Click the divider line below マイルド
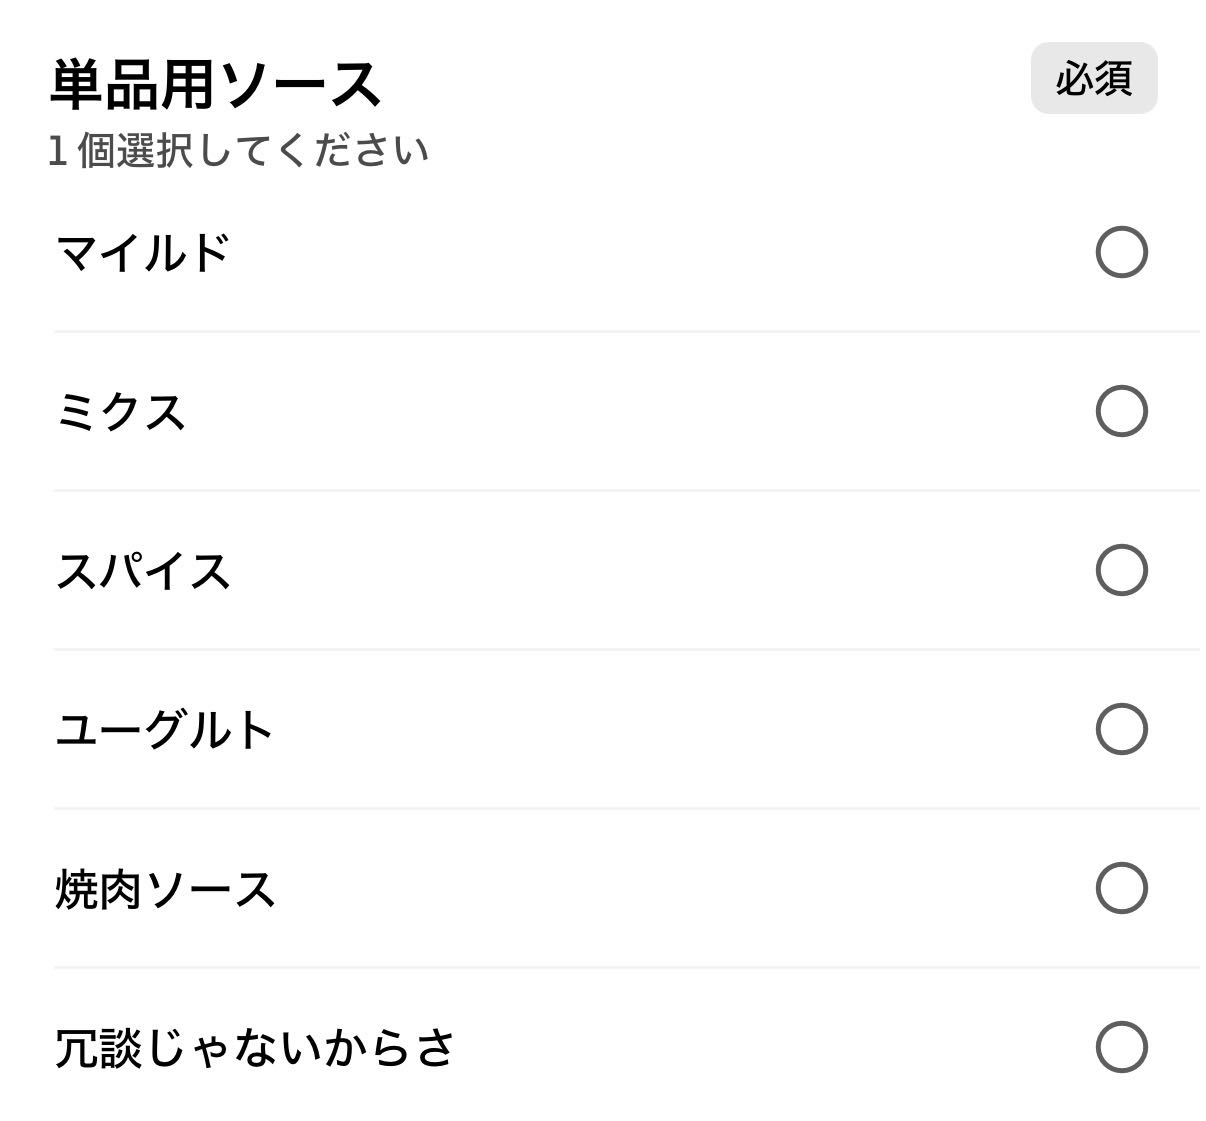This screenshot has height=1121, width=1206. 626,331
